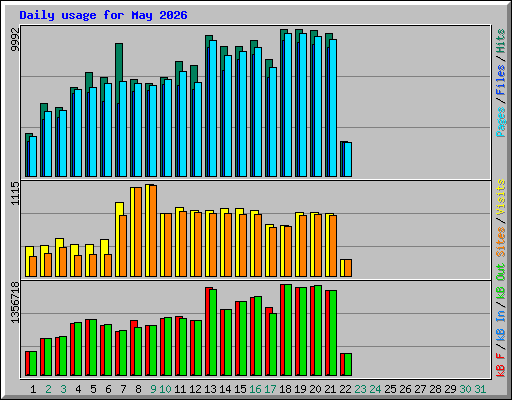Select day 28 on the x-axis

435,389
